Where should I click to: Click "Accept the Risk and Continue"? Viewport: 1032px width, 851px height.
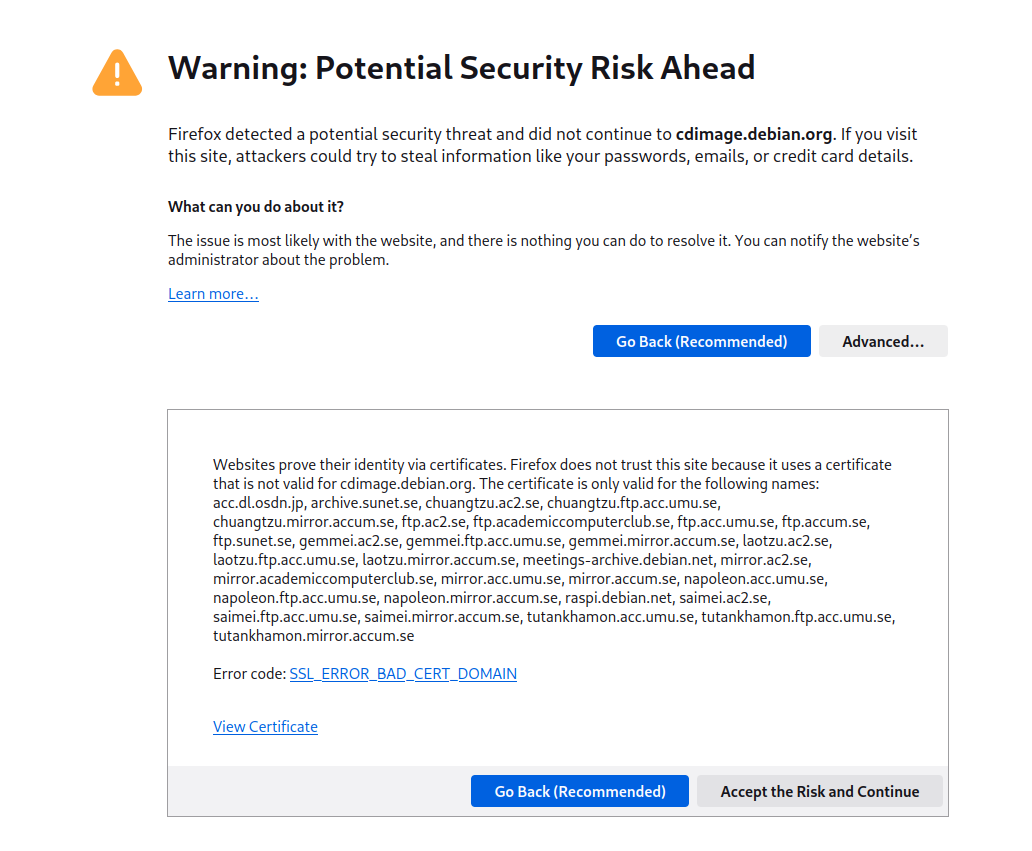[x=819, y=792]
